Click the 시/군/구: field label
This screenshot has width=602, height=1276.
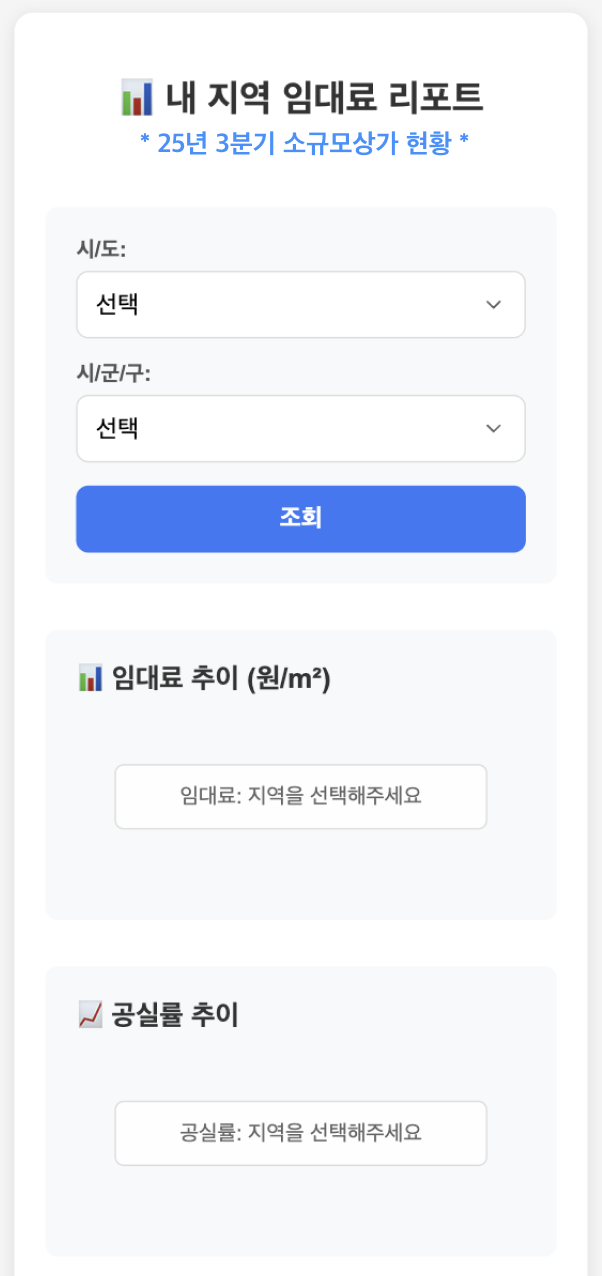(x=113, y=374)
